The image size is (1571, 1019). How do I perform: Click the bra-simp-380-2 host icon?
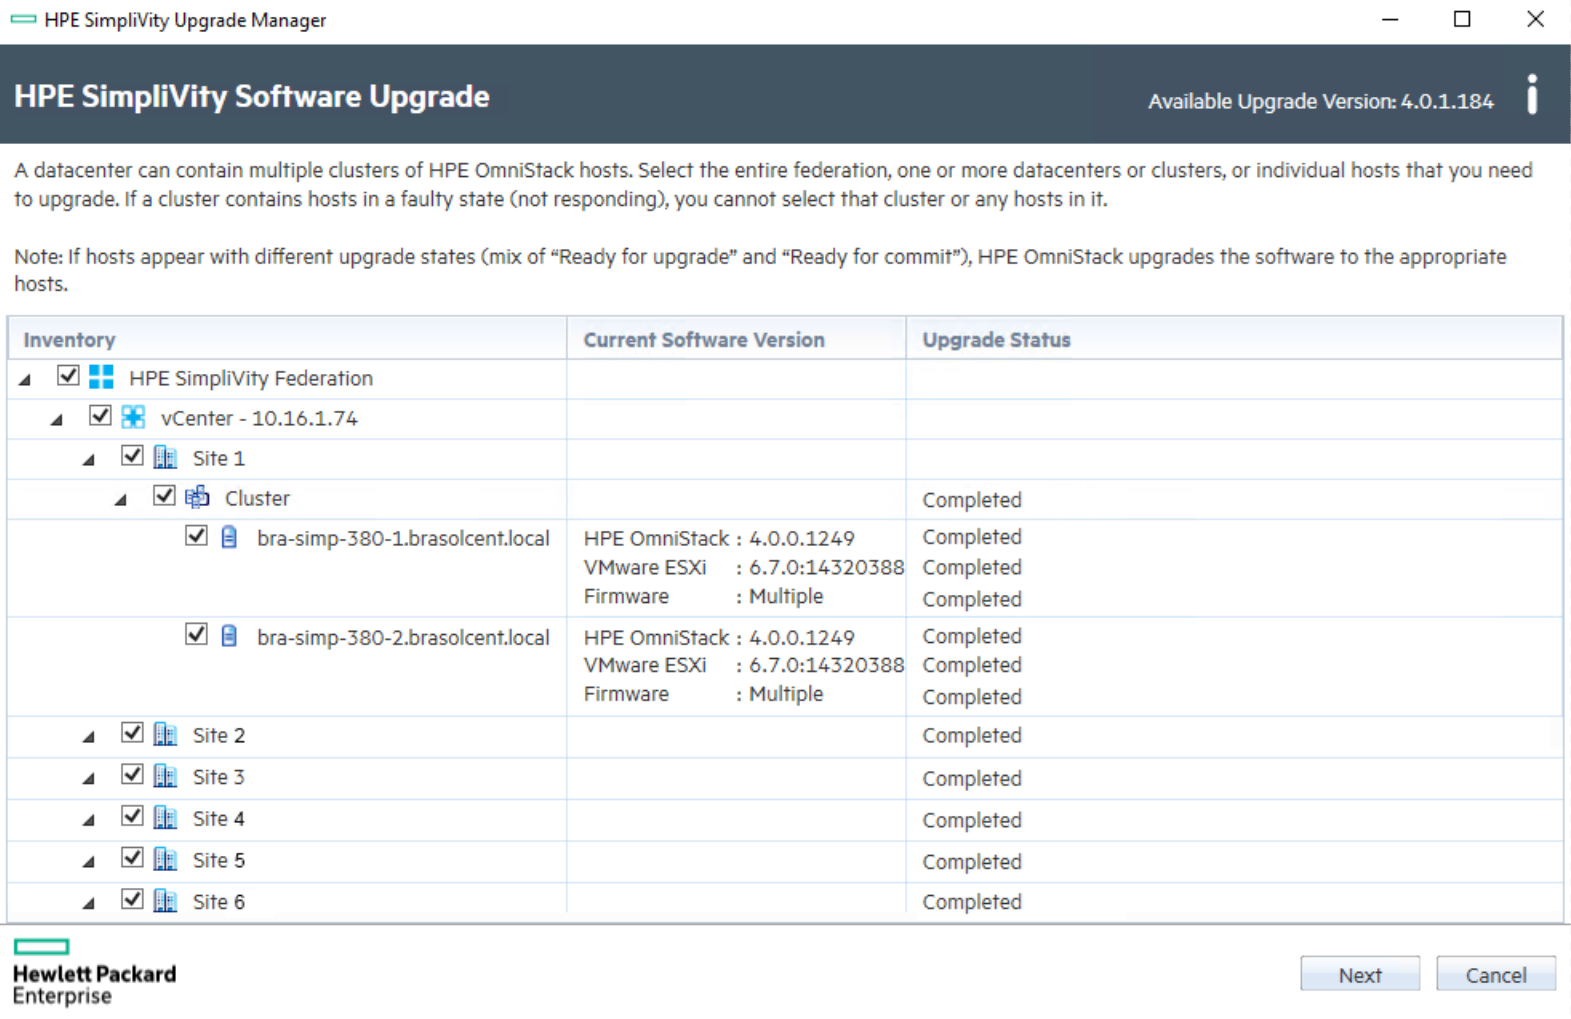point(229,636)
